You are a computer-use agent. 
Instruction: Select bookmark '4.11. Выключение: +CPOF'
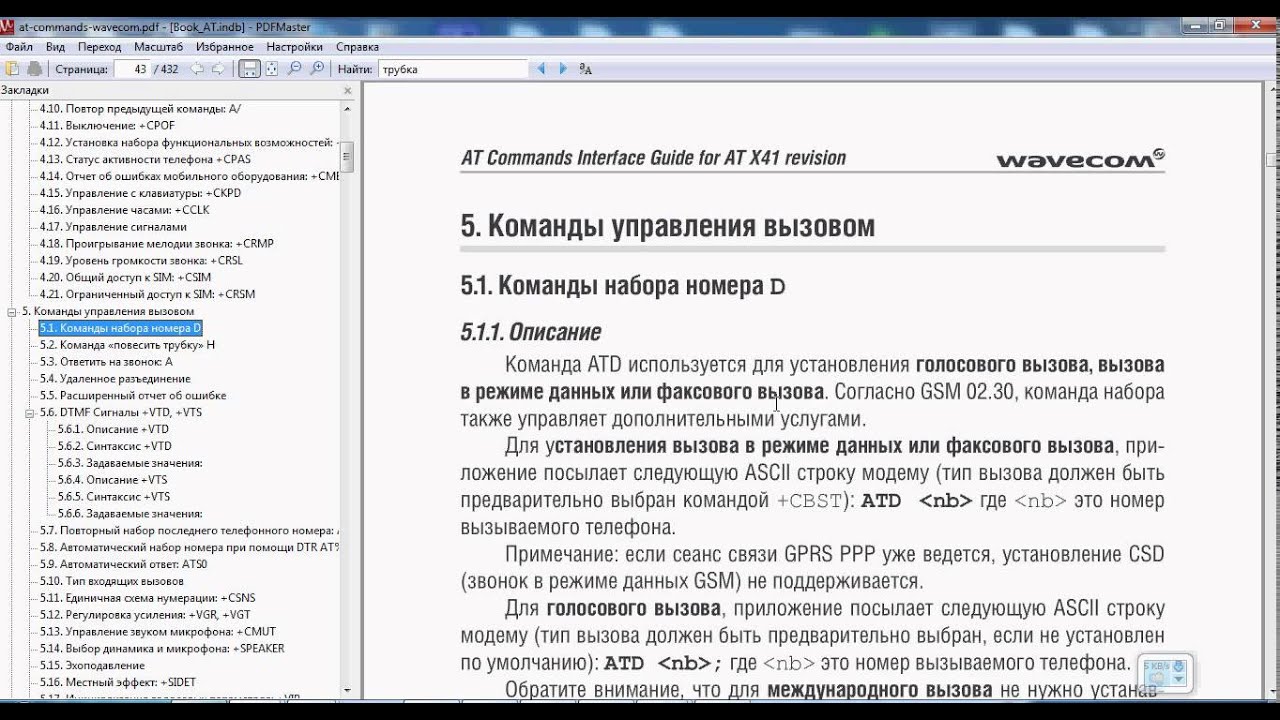107,126
